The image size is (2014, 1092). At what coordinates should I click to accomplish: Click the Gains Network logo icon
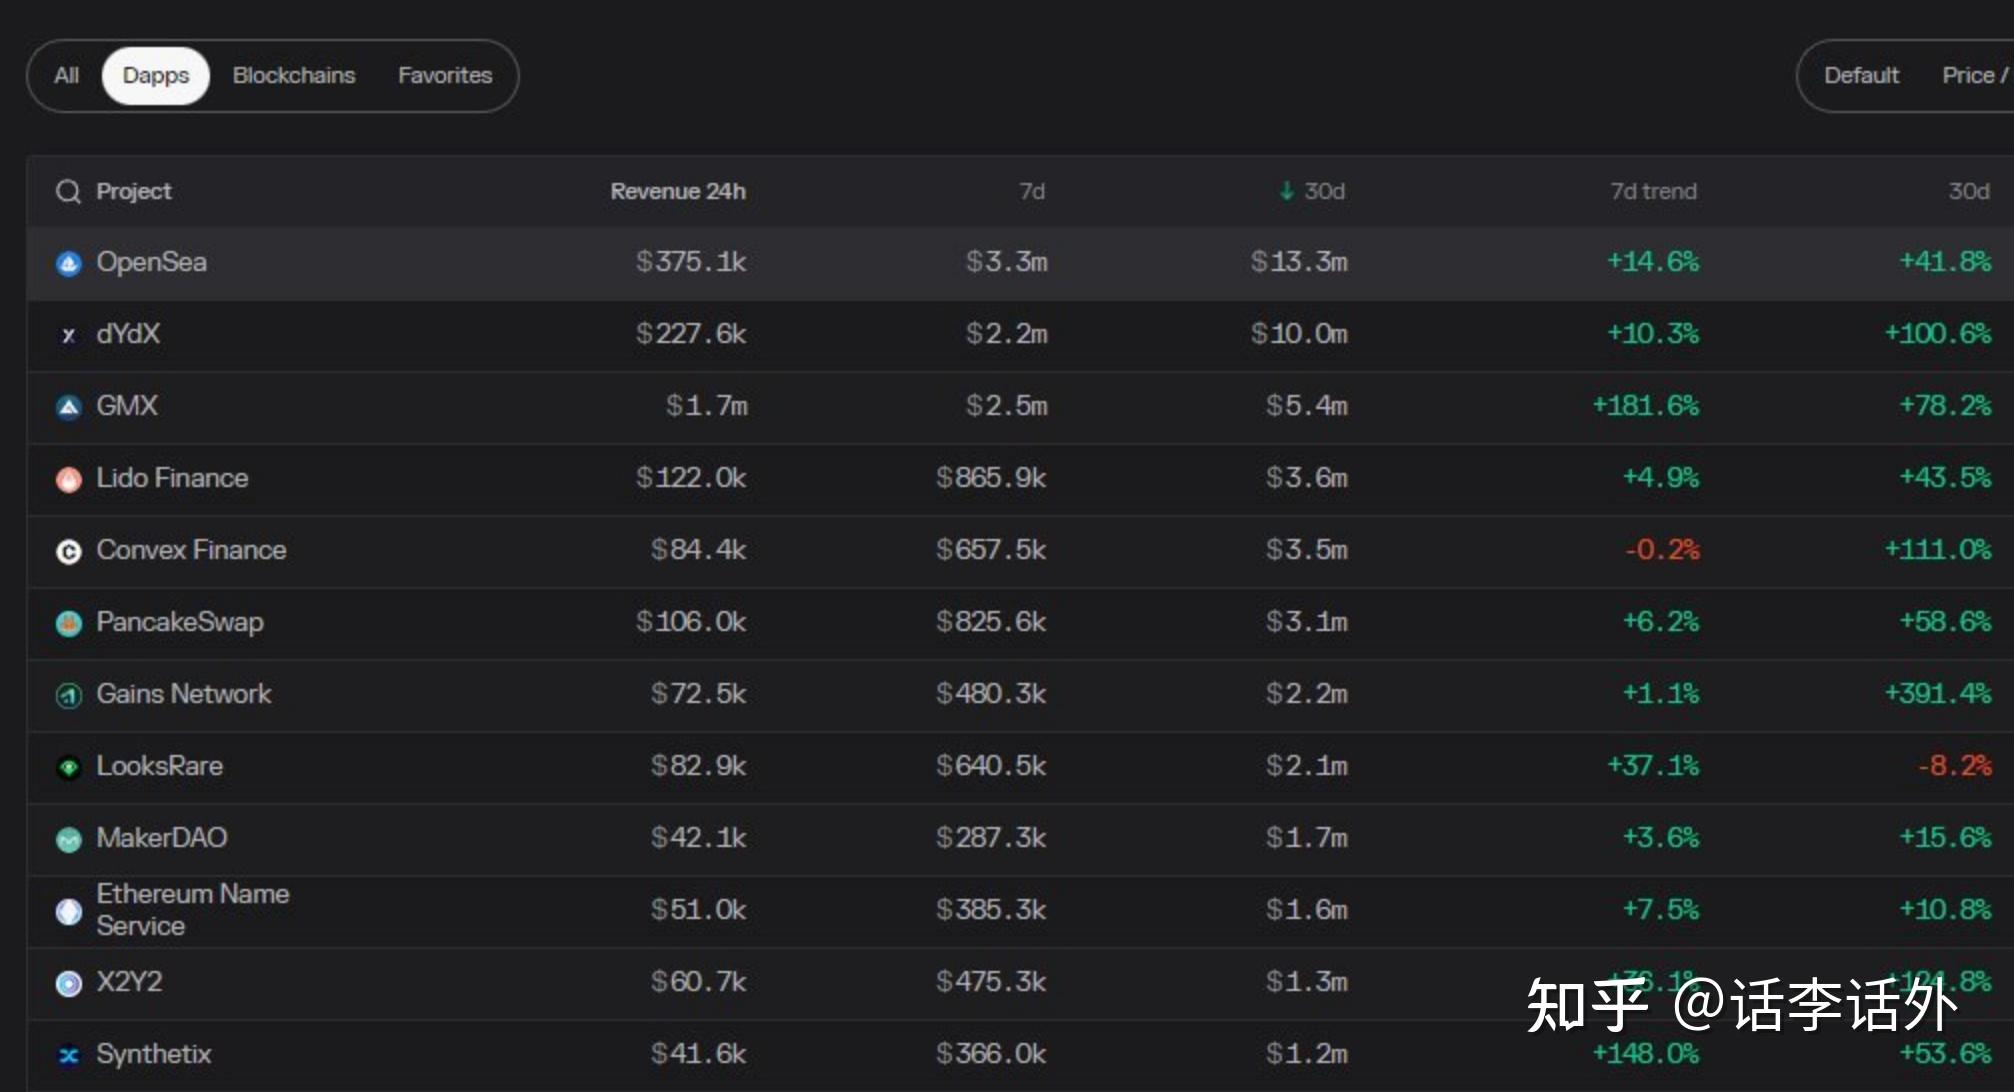point(68,695)
